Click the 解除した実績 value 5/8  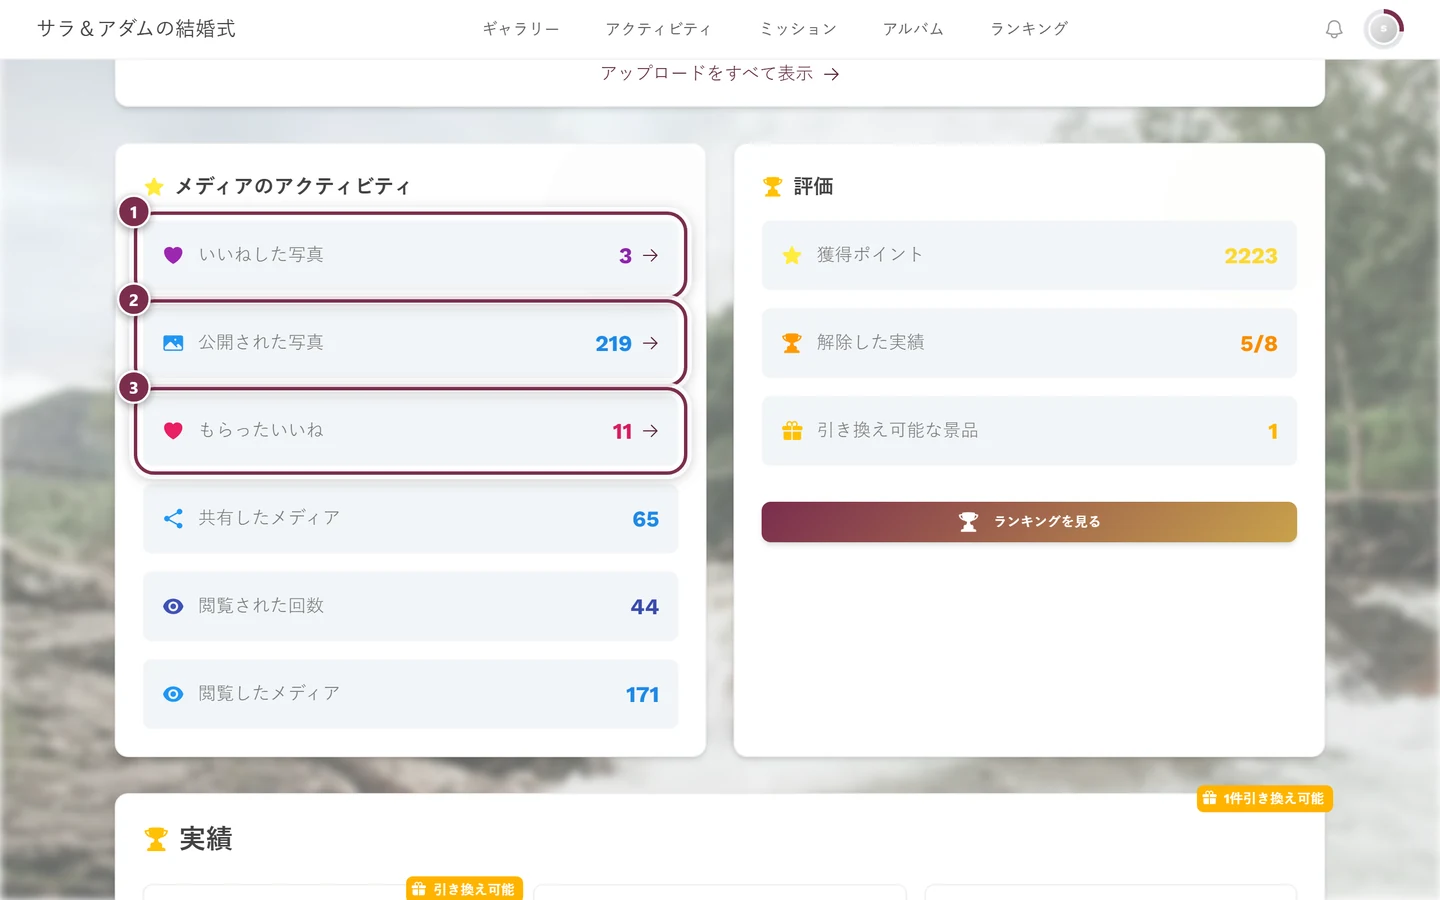click(1259, 344)
